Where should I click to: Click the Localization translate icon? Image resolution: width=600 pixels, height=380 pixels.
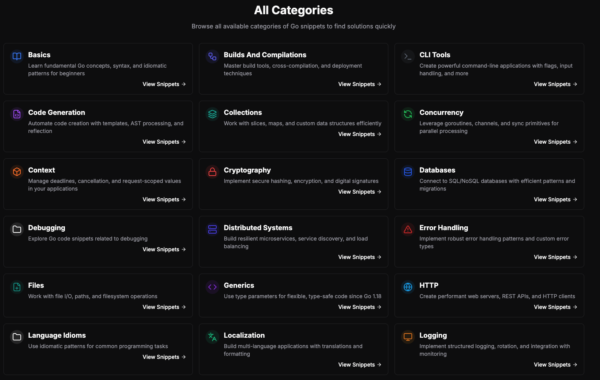[212, 337]
